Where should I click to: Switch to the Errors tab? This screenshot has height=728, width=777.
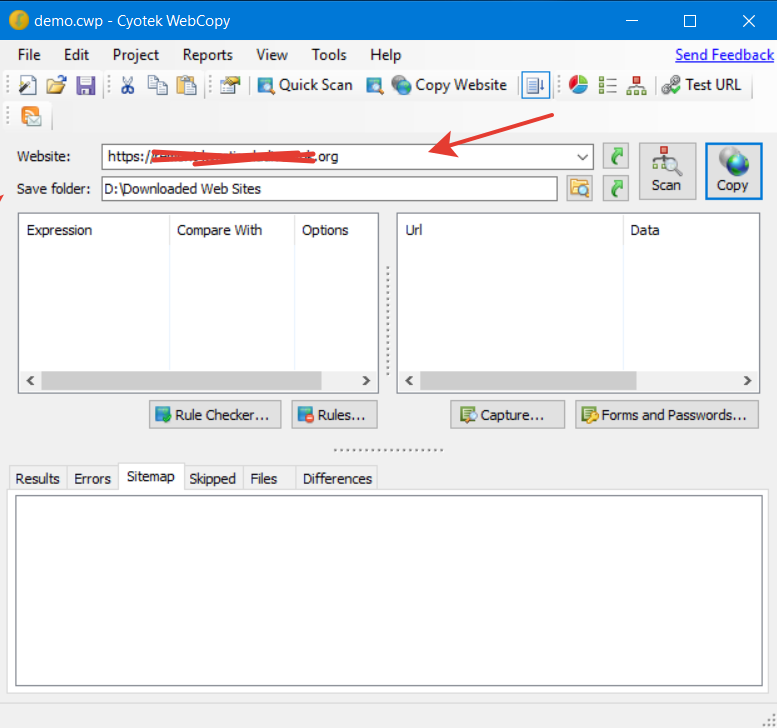(x=93, y=479)
